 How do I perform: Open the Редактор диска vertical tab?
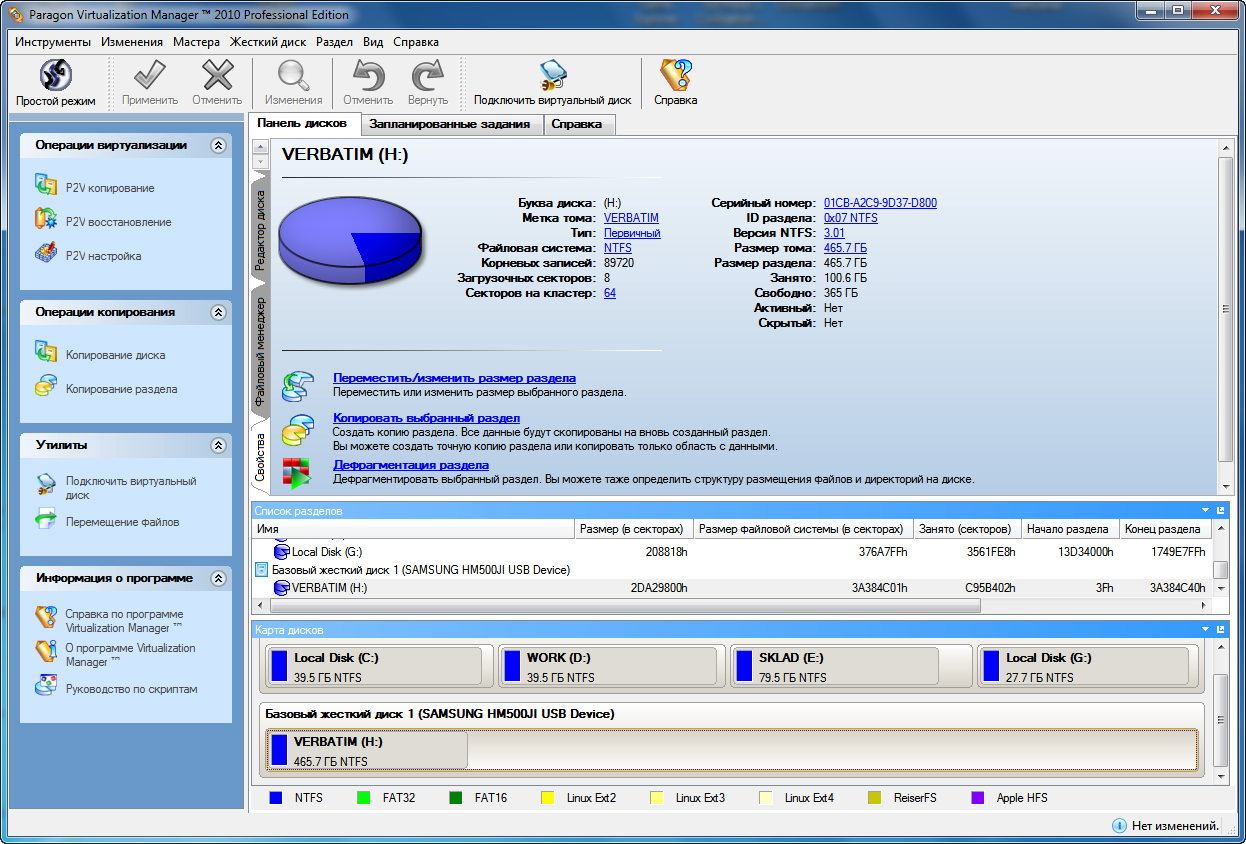[x=260, y=231]
